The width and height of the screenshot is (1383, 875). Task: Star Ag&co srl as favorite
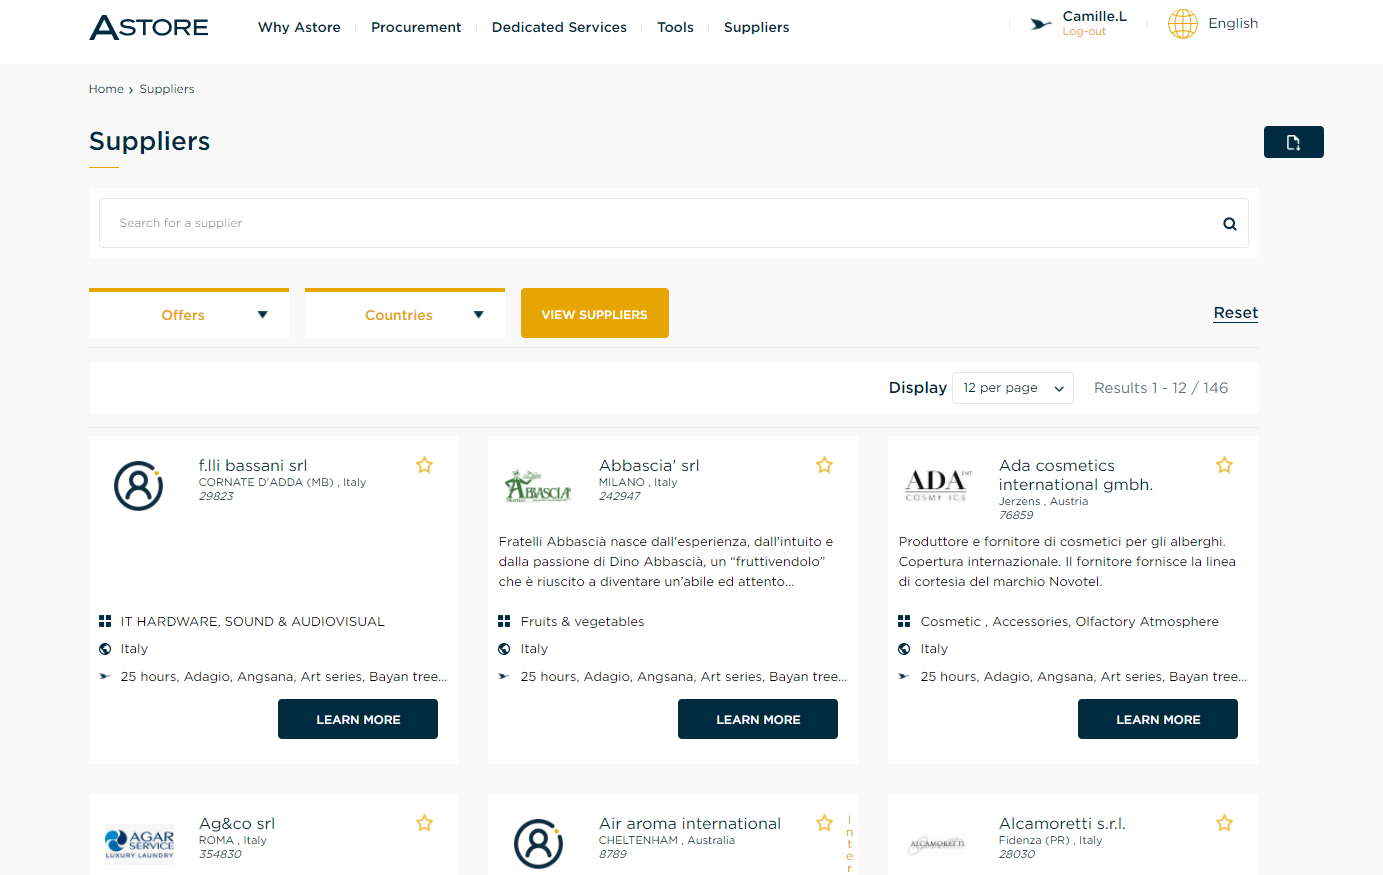424,823
